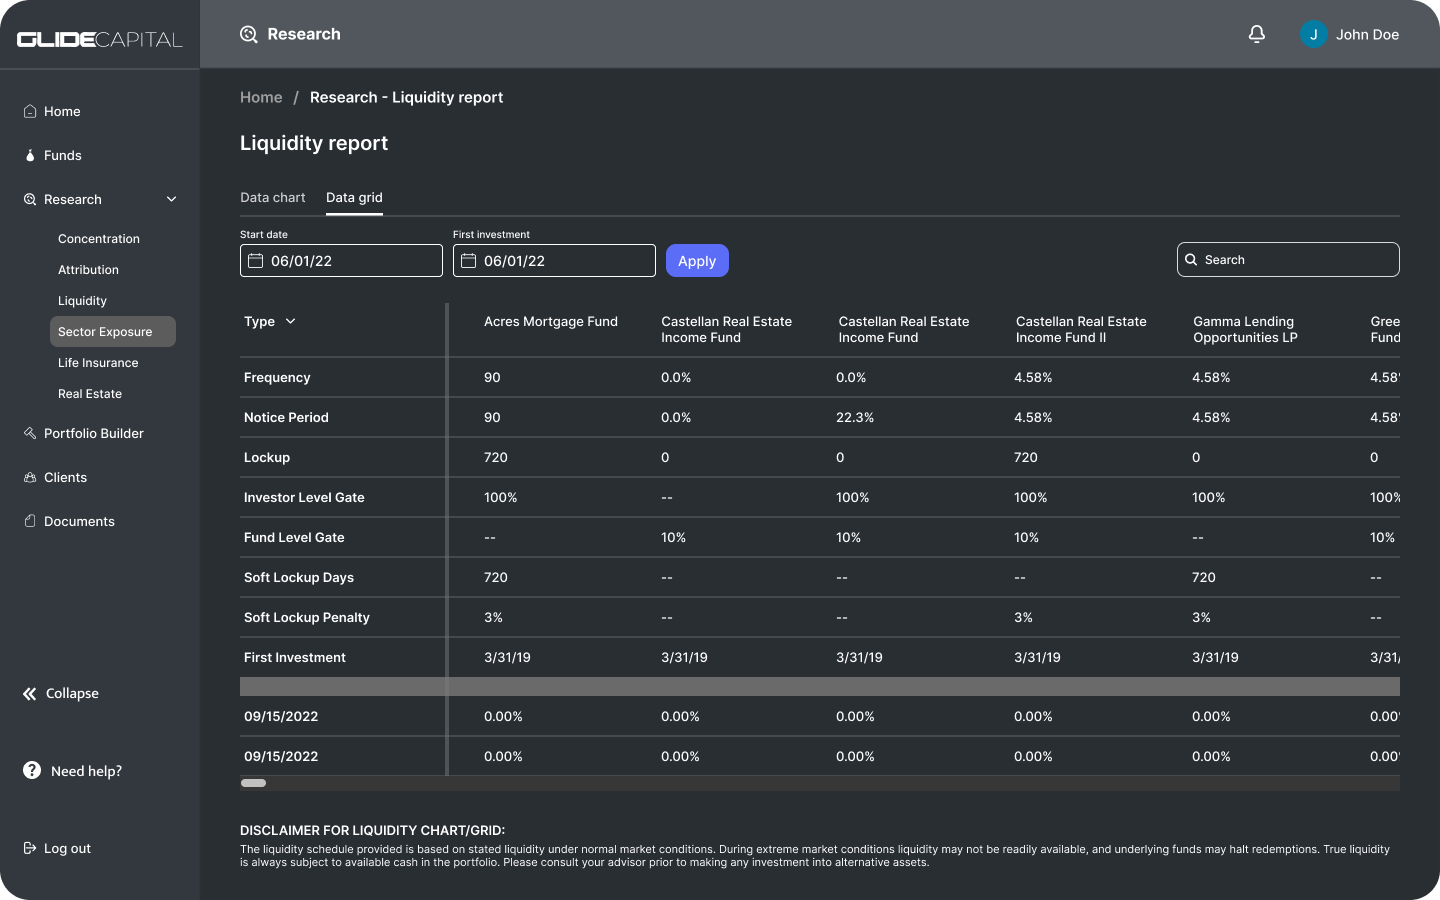Screen dimensions: 1440x900
Task: Click the Glide Capital logo
Action: (x=100, y=39)
